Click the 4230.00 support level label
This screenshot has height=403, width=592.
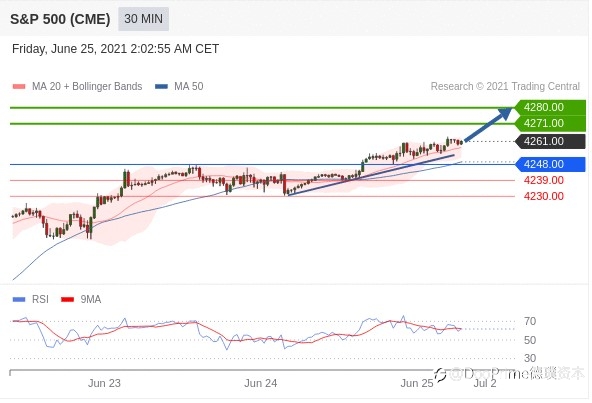tap(544, 196)
